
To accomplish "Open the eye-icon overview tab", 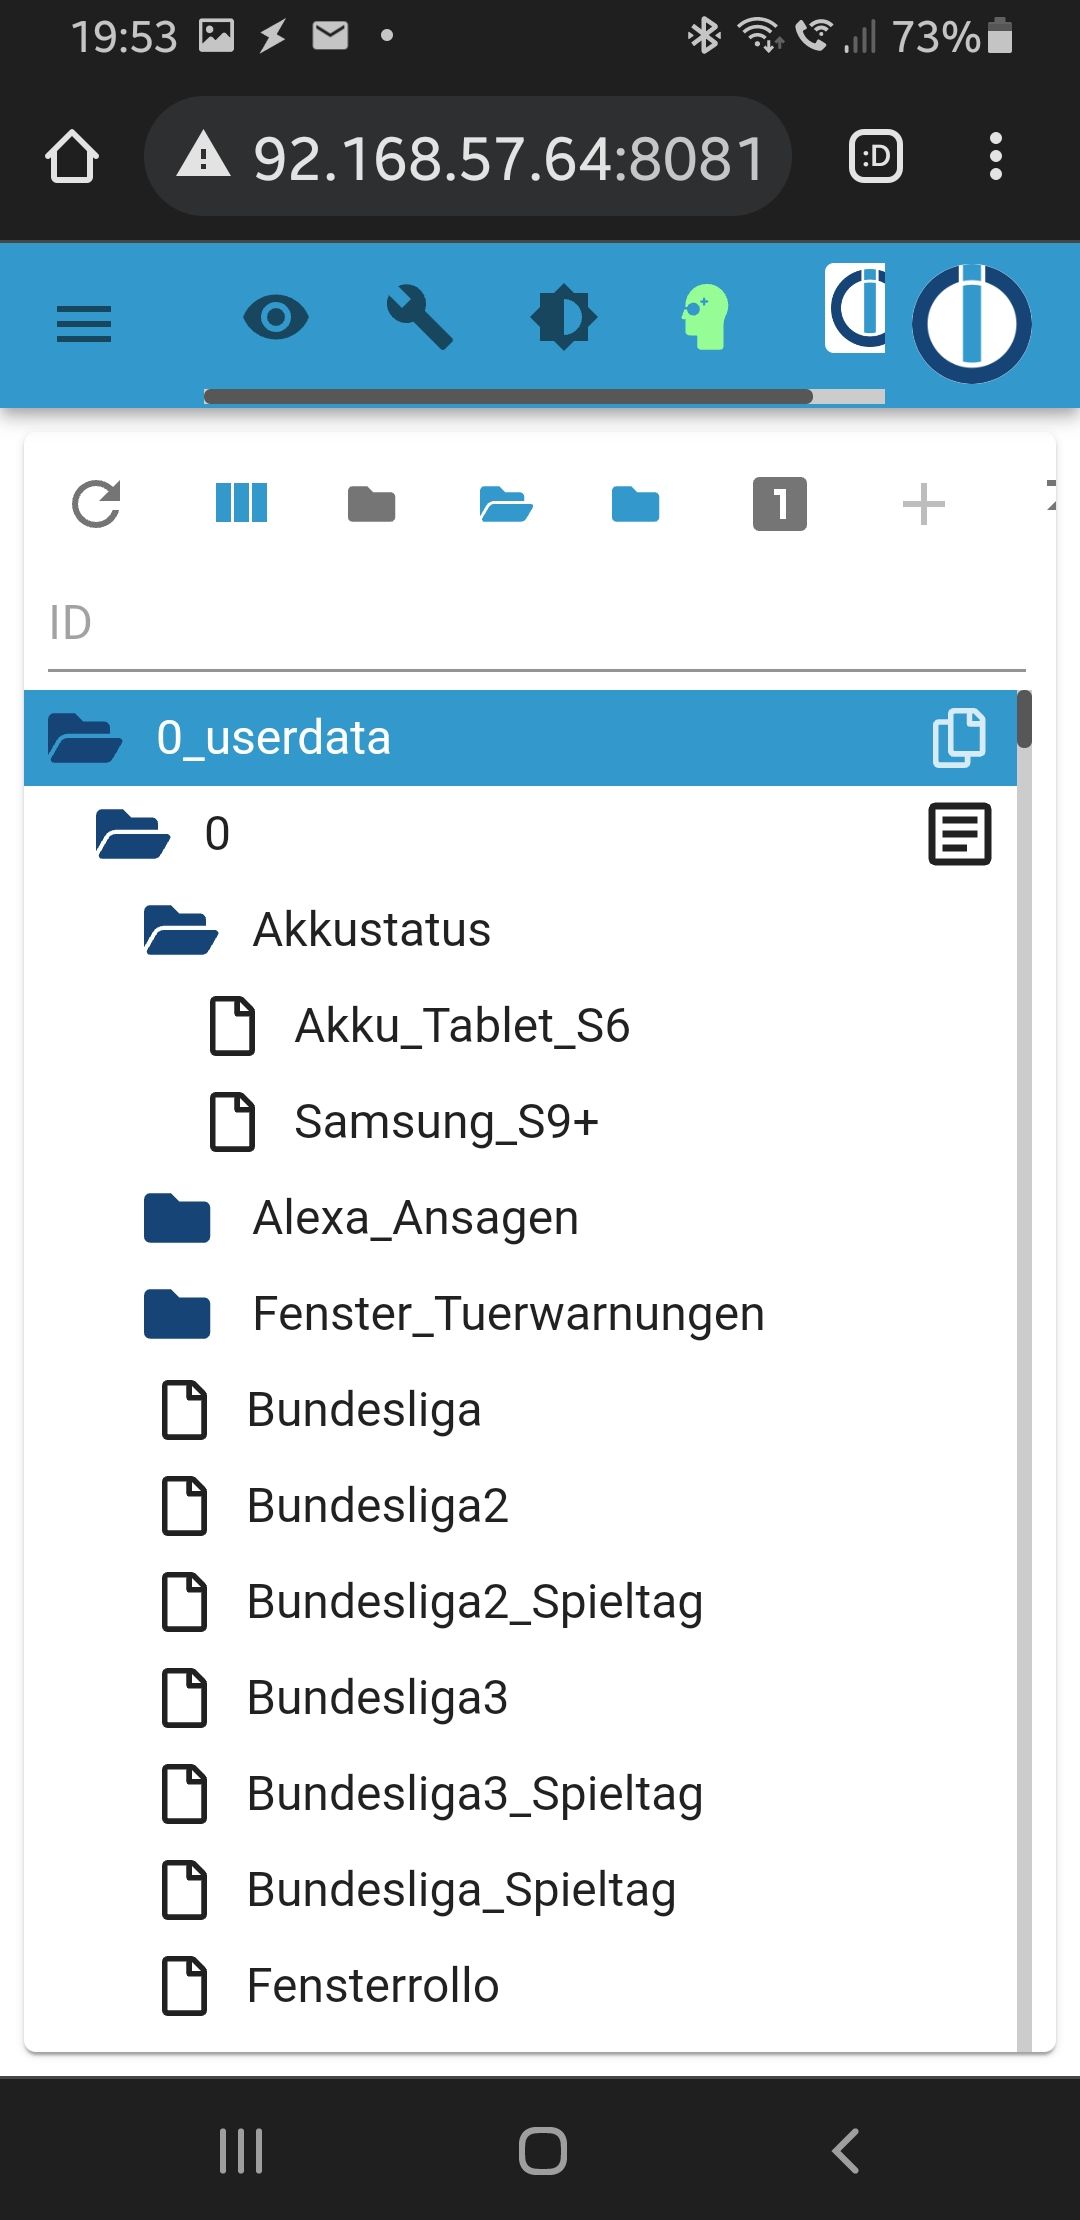I will pyautogui.click(x=276, y=319).
